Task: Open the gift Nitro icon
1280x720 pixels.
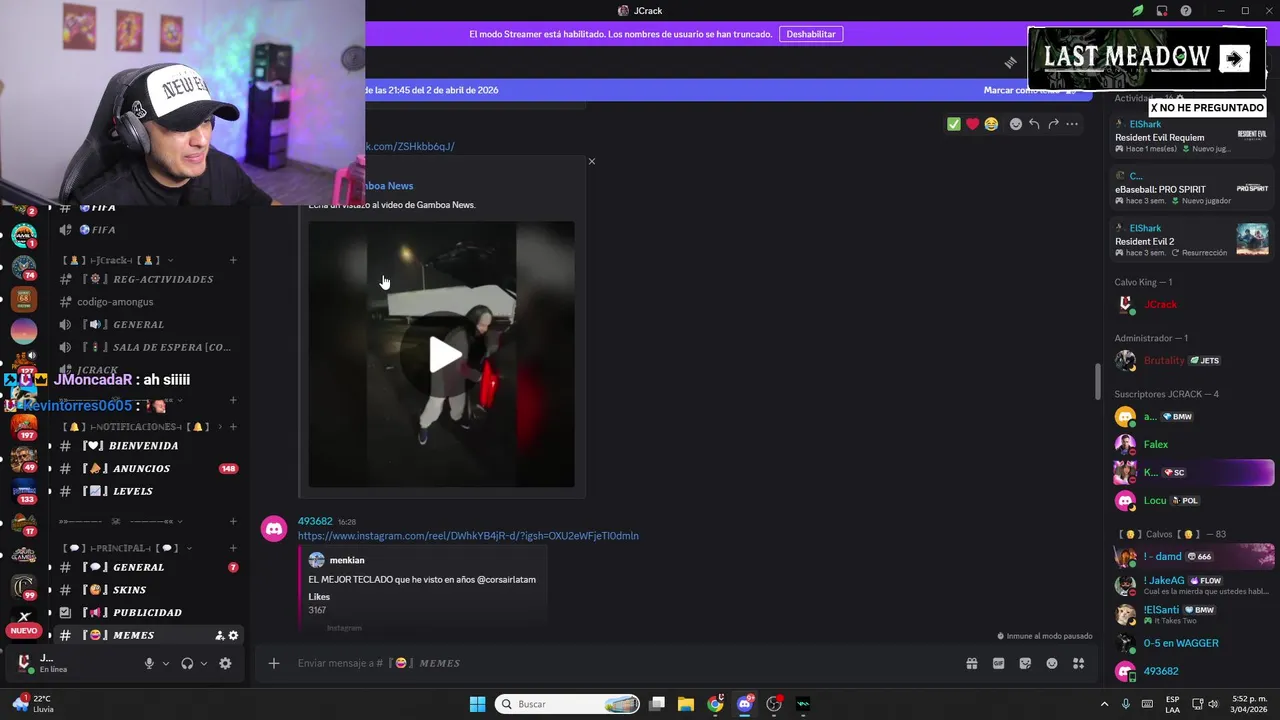Action: (971, 663)
